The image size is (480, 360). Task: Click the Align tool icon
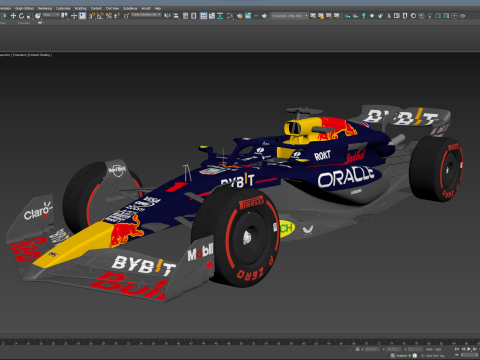[176, 16]
